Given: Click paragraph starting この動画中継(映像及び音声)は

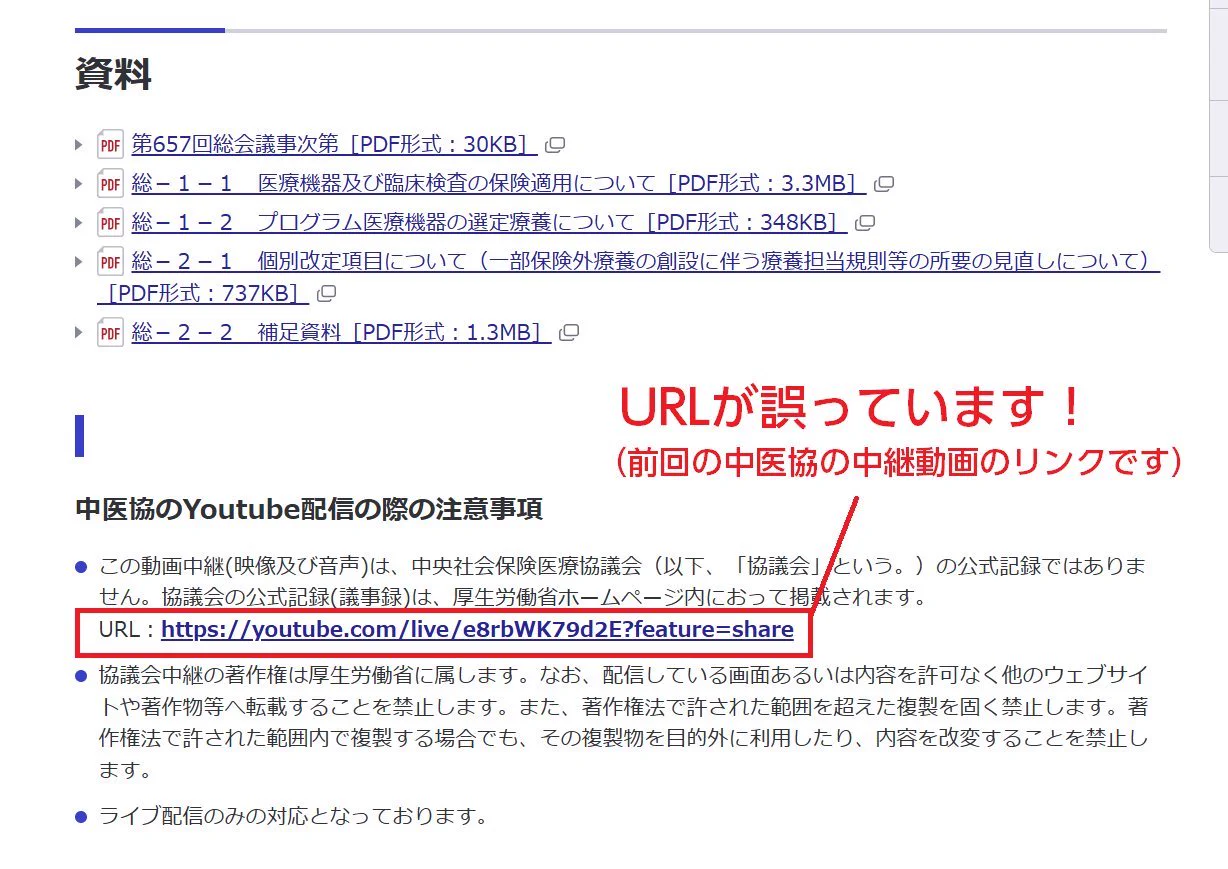Looking at the screenshot, I should 622,582.
